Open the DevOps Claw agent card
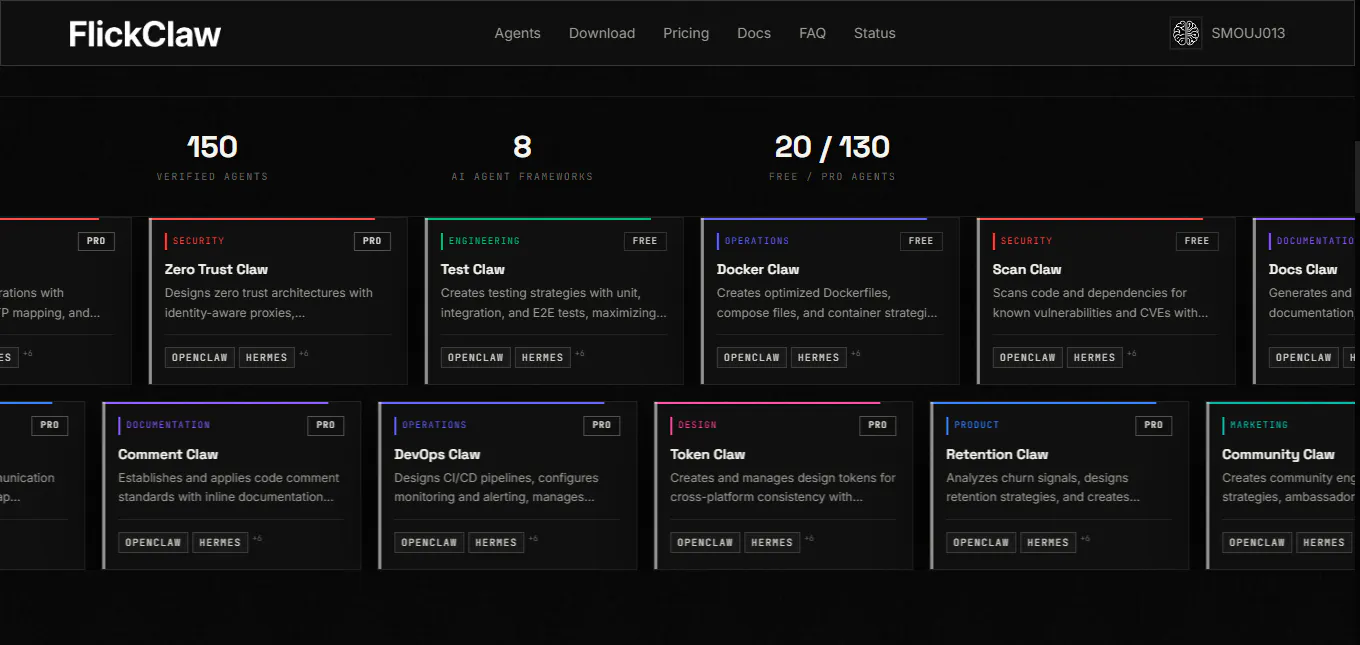This screenshot has width=1360, height=645. pyautogui.click(x=508, y=486)
